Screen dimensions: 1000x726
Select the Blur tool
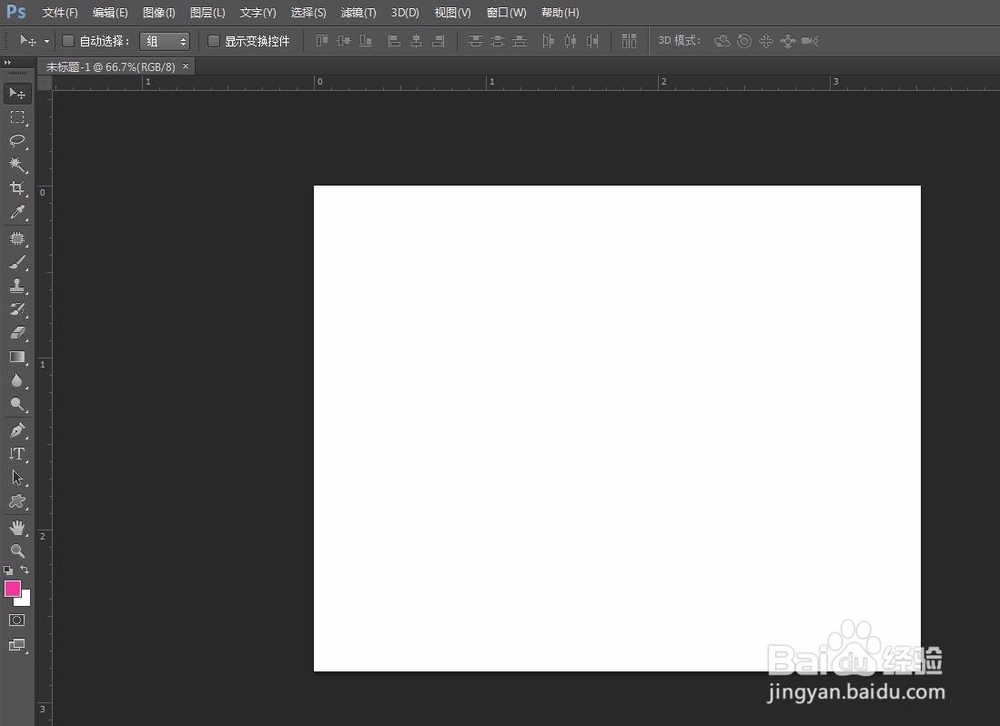tap(17, 381)
